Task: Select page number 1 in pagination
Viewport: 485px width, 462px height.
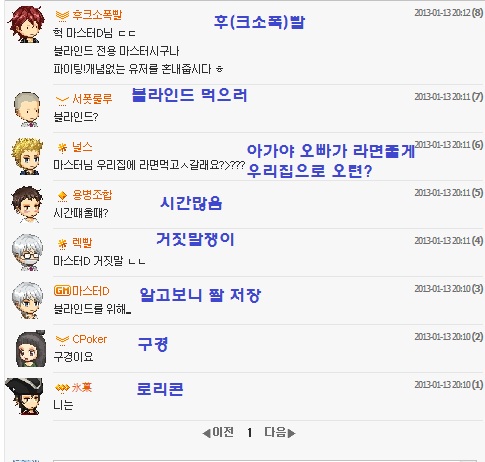Action: coord(249,433)
